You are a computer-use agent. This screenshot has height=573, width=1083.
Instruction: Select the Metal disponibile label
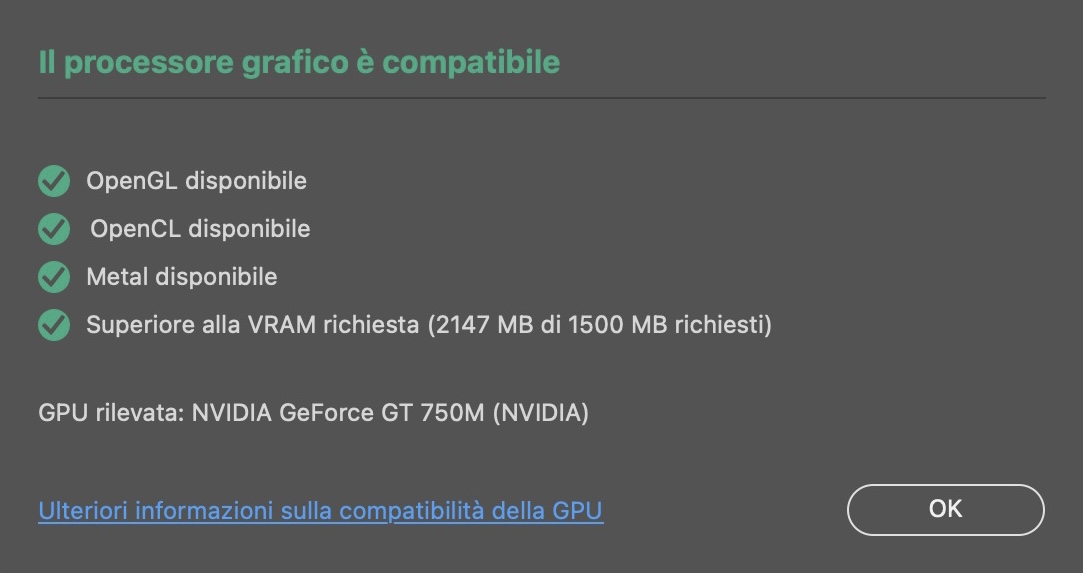[x=182, y=277]
